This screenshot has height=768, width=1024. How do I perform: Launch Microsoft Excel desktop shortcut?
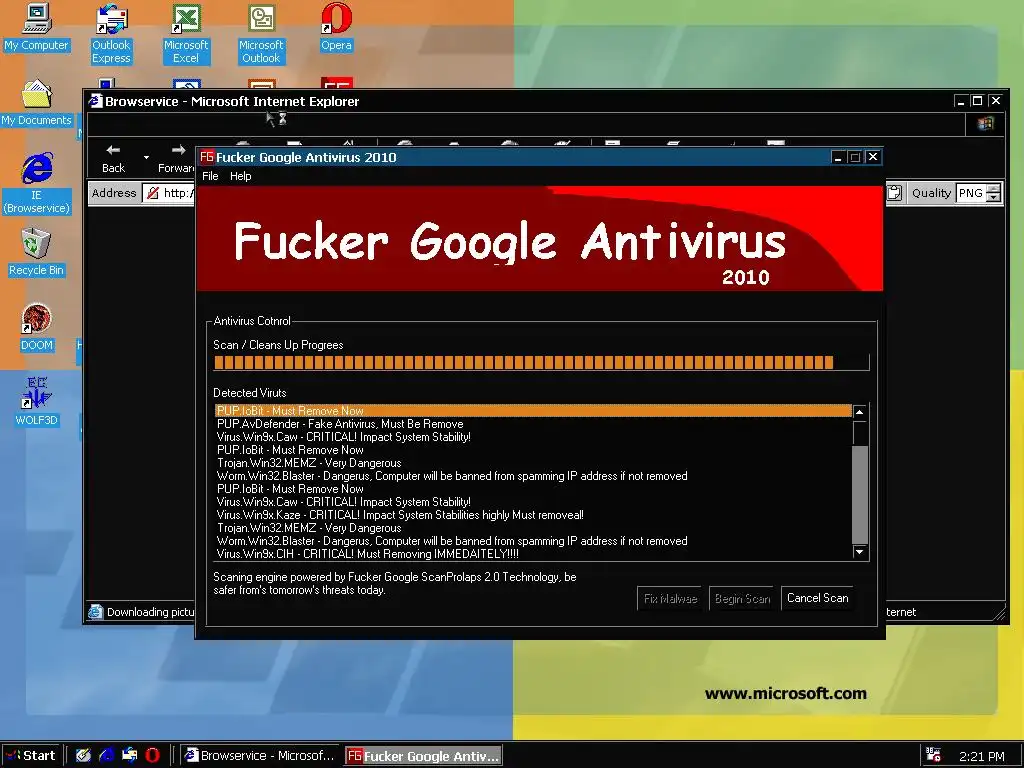[x=186, y=33]
